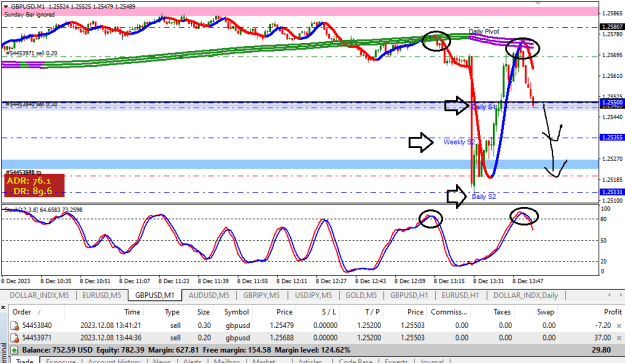Click the Weekly S2 level label

click(x=459, y=142)
